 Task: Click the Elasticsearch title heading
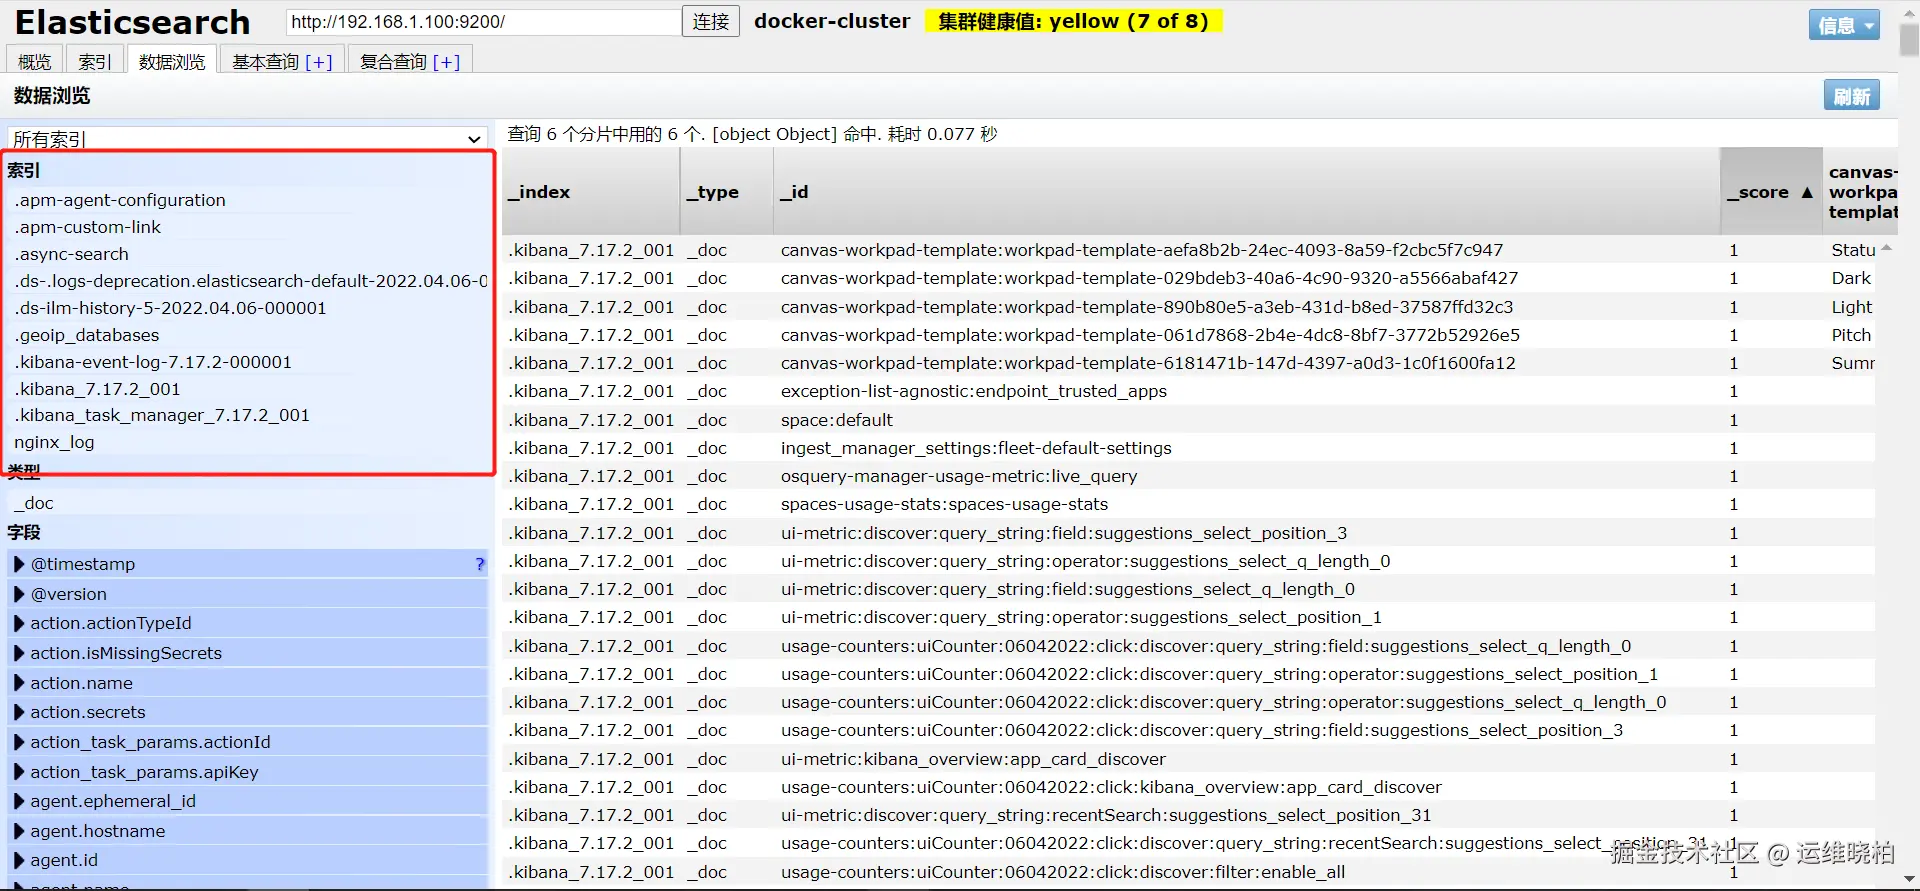[x=132, y=22]
